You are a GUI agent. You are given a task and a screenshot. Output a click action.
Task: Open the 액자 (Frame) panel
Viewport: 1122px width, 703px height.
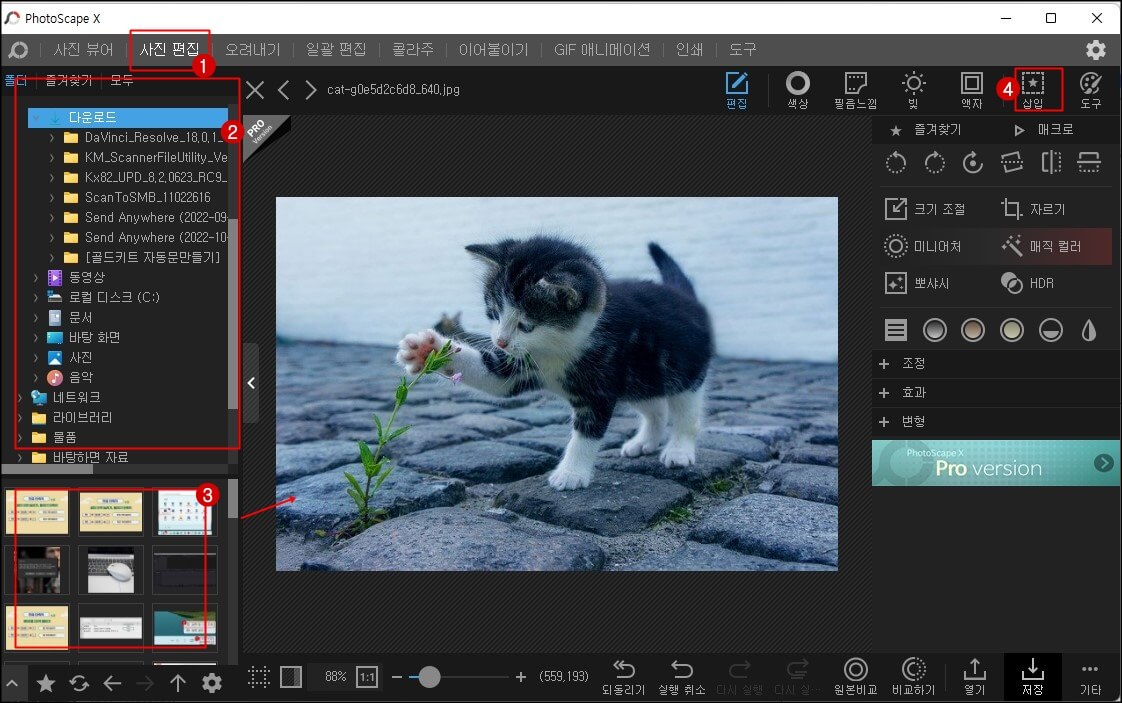(972, 90)
